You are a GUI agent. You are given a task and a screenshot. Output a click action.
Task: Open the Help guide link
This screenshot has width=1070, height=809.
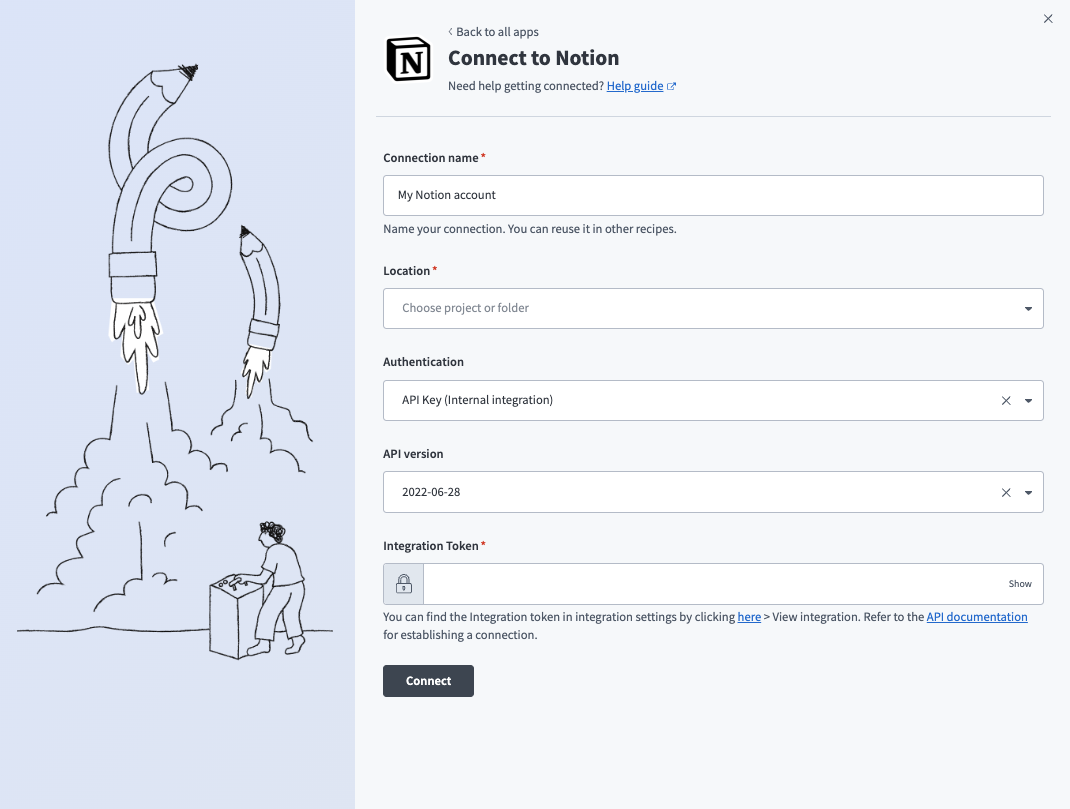pos(635,86)
